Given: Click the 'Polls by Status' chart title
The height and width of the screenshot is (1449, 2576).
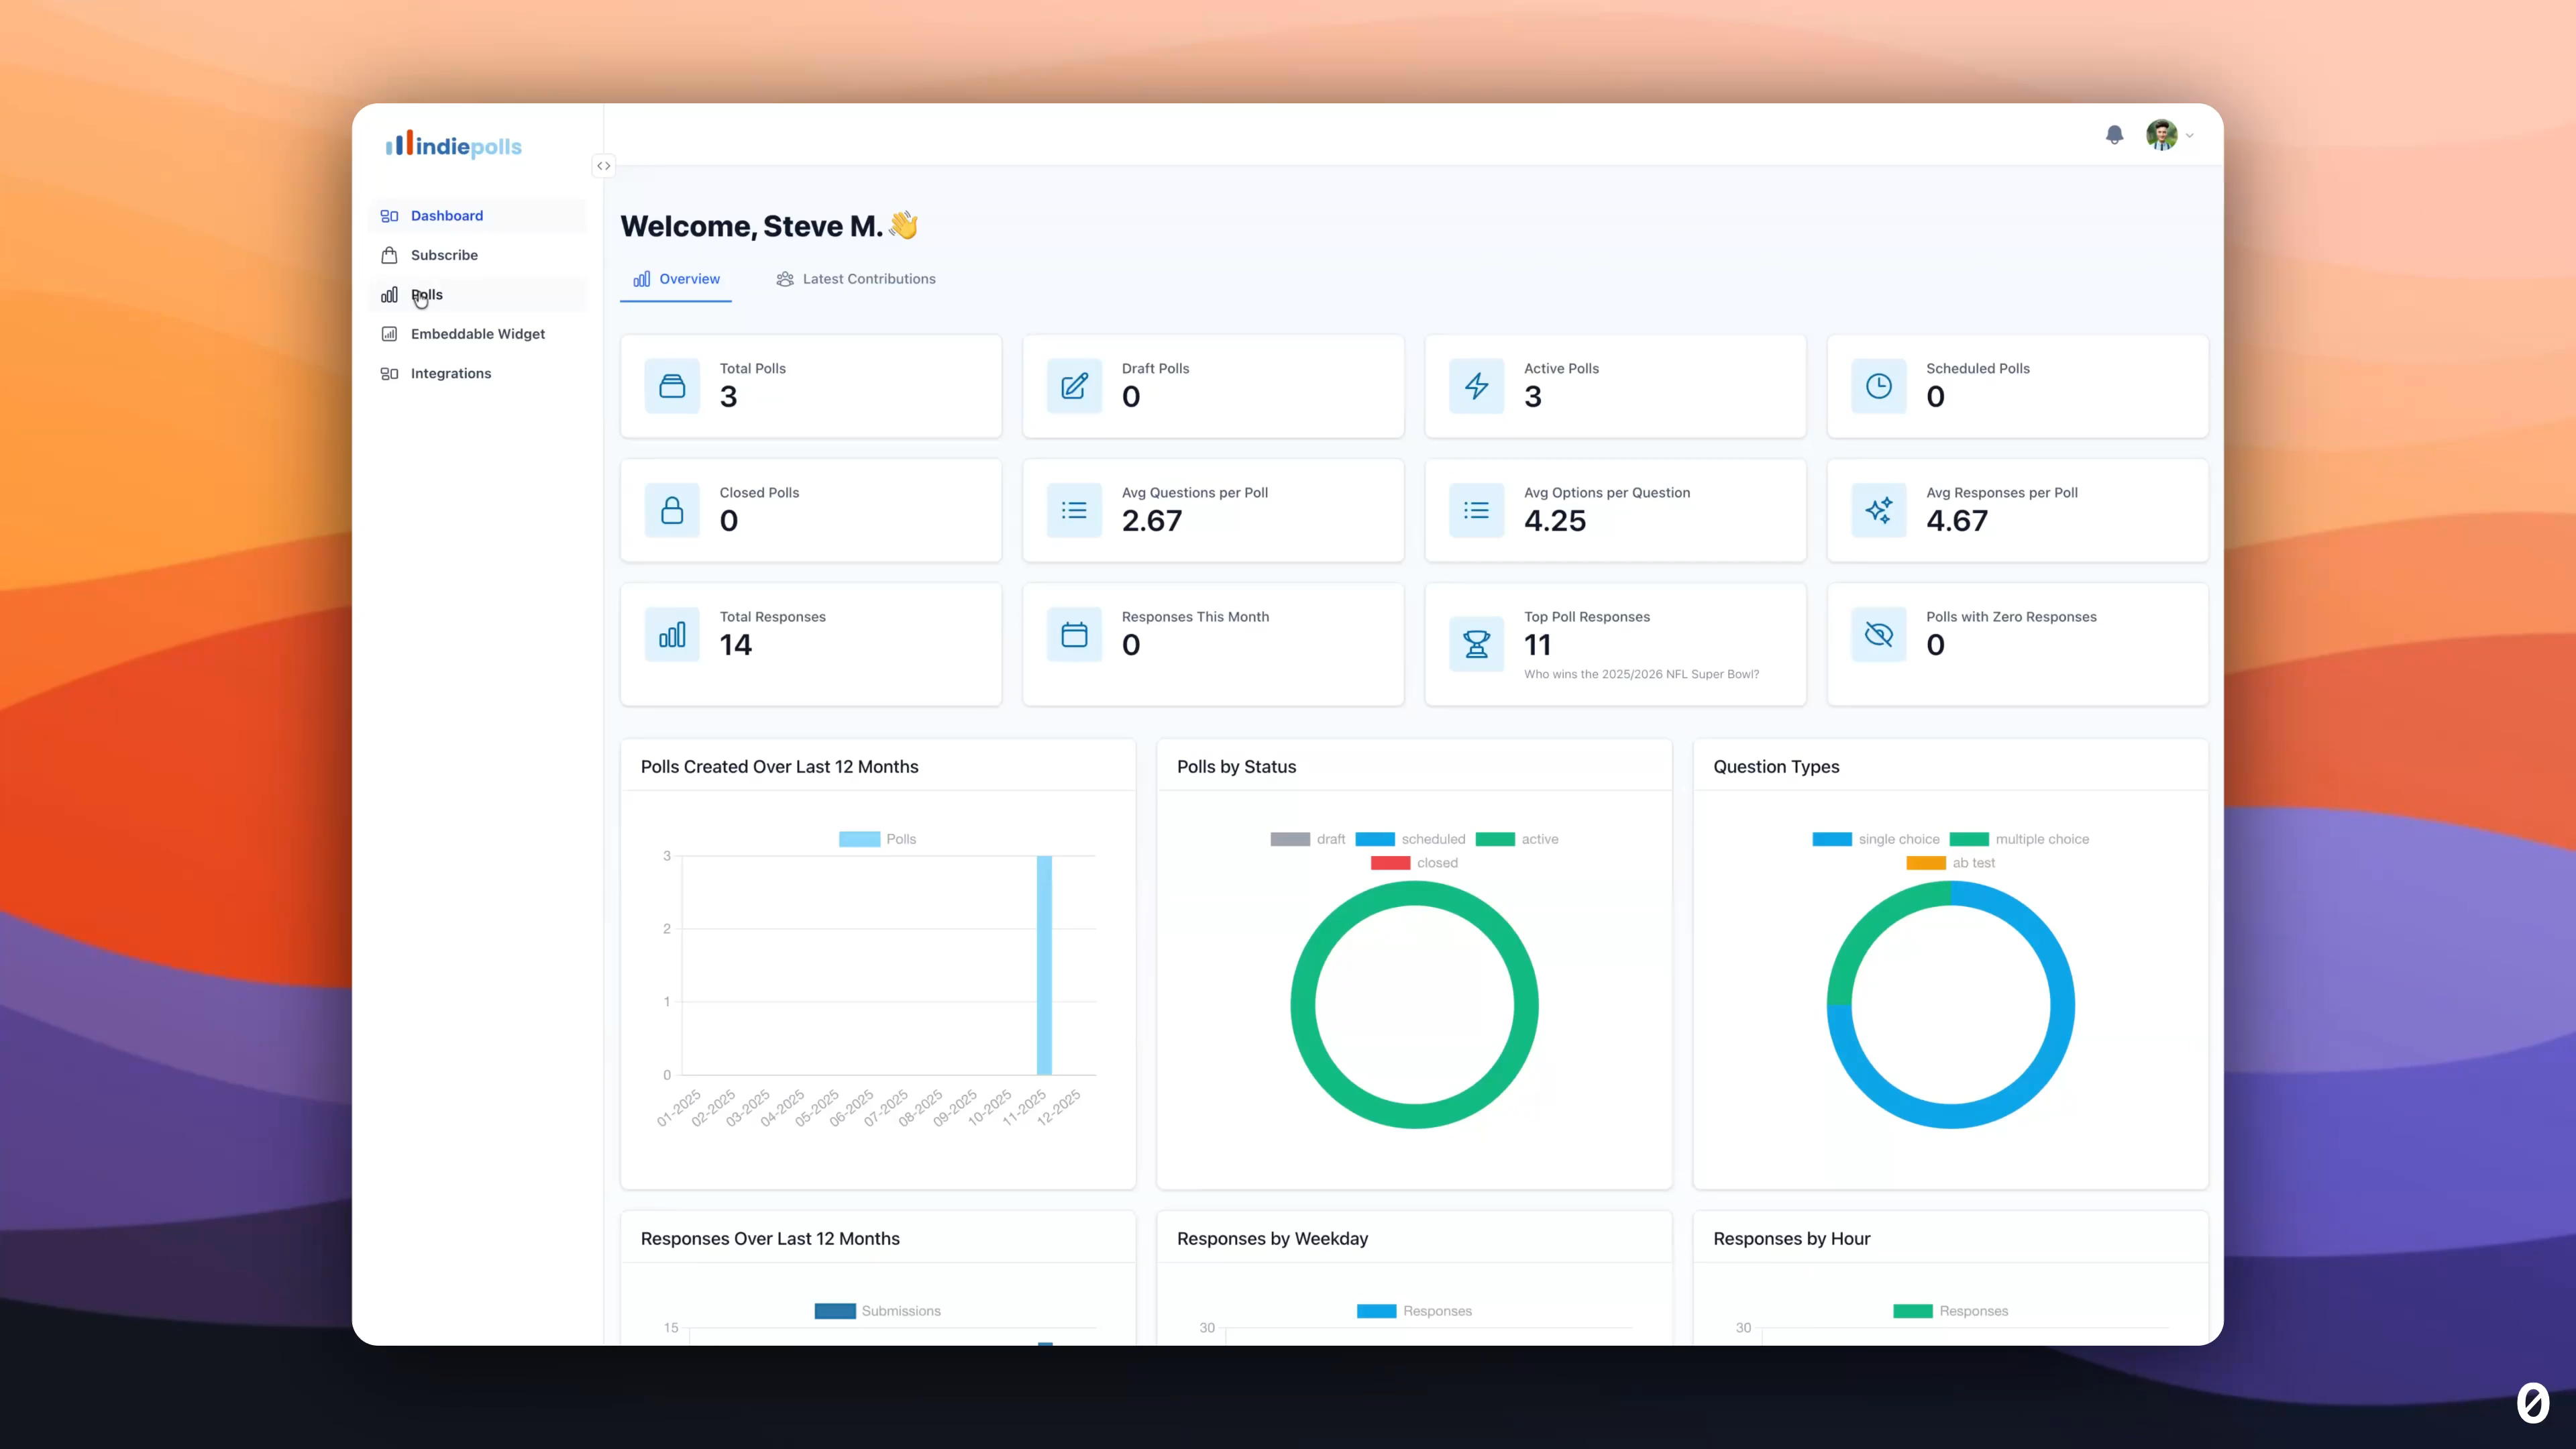Looking at the screenshot, I should [1236, 767].
